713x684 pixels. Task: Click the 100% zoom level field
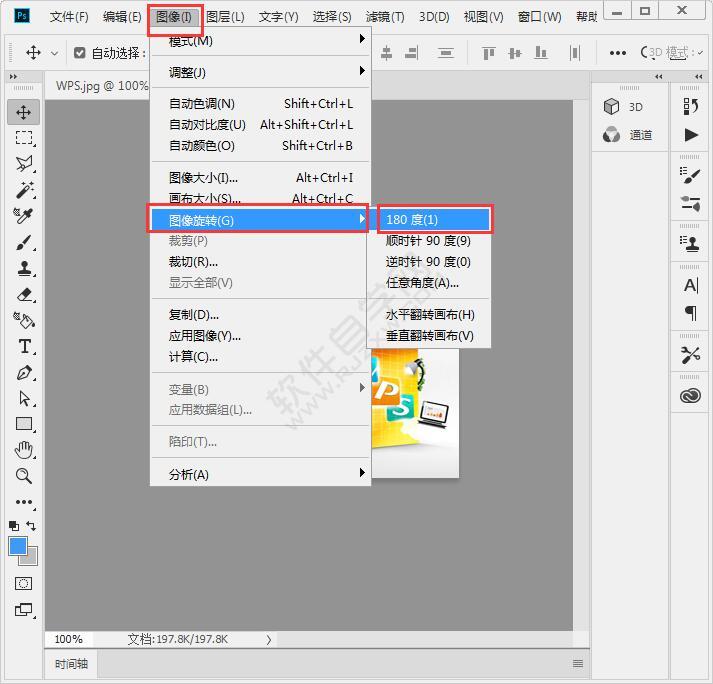pos(69,639)
